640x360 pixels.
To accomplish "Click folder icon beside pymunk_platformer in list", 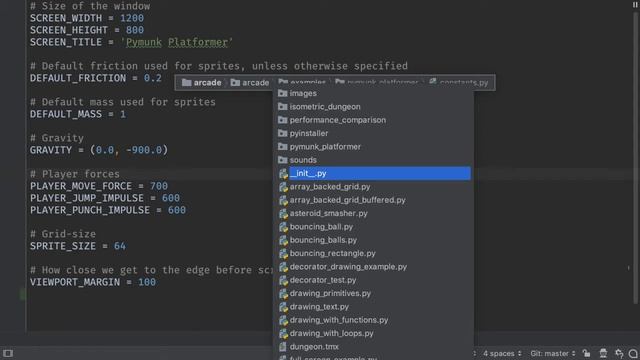I will (x=282, y=147).
